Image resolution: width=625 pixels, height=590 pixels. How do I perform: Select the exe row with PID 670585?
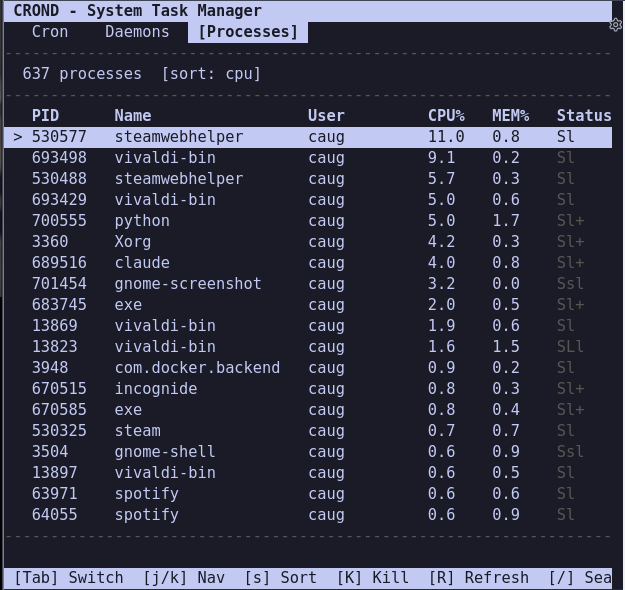click(308, 410)
